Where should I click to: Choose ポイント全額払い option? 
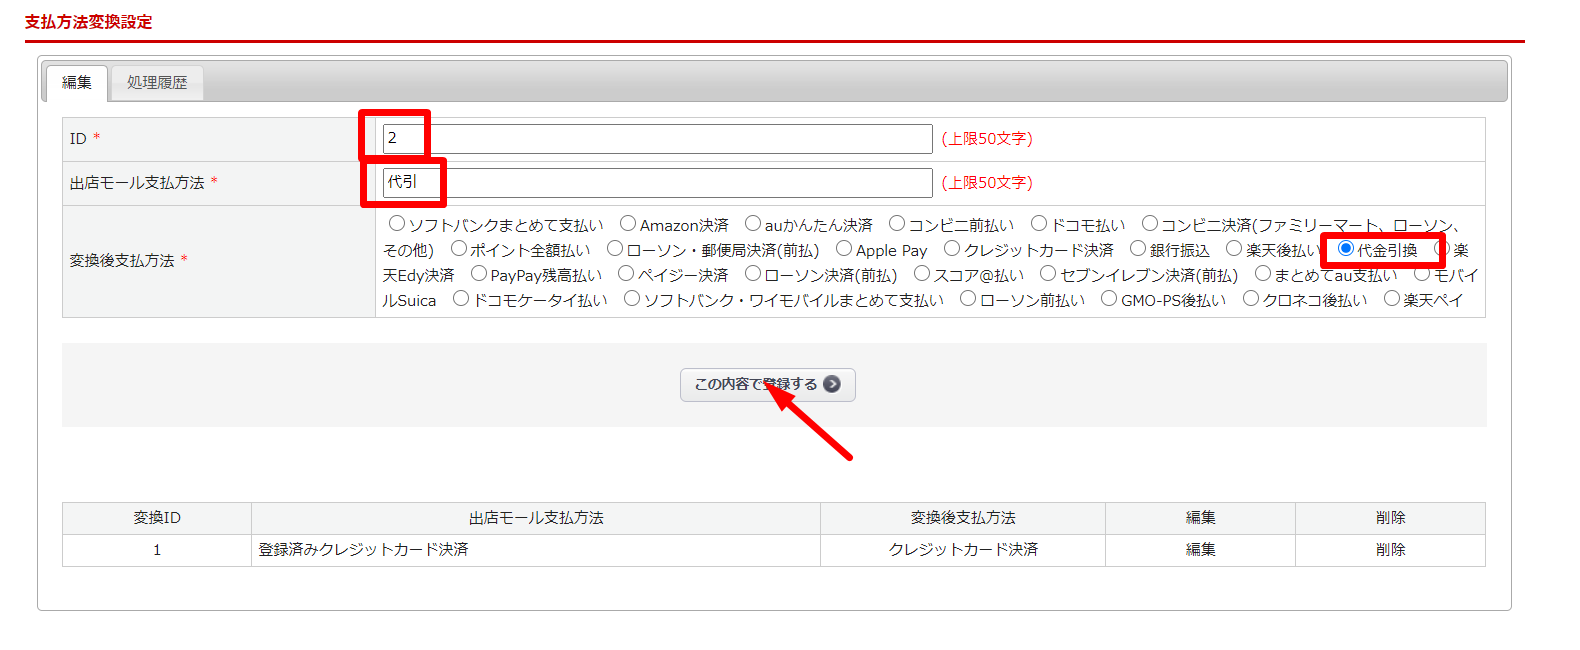[459, 248]
